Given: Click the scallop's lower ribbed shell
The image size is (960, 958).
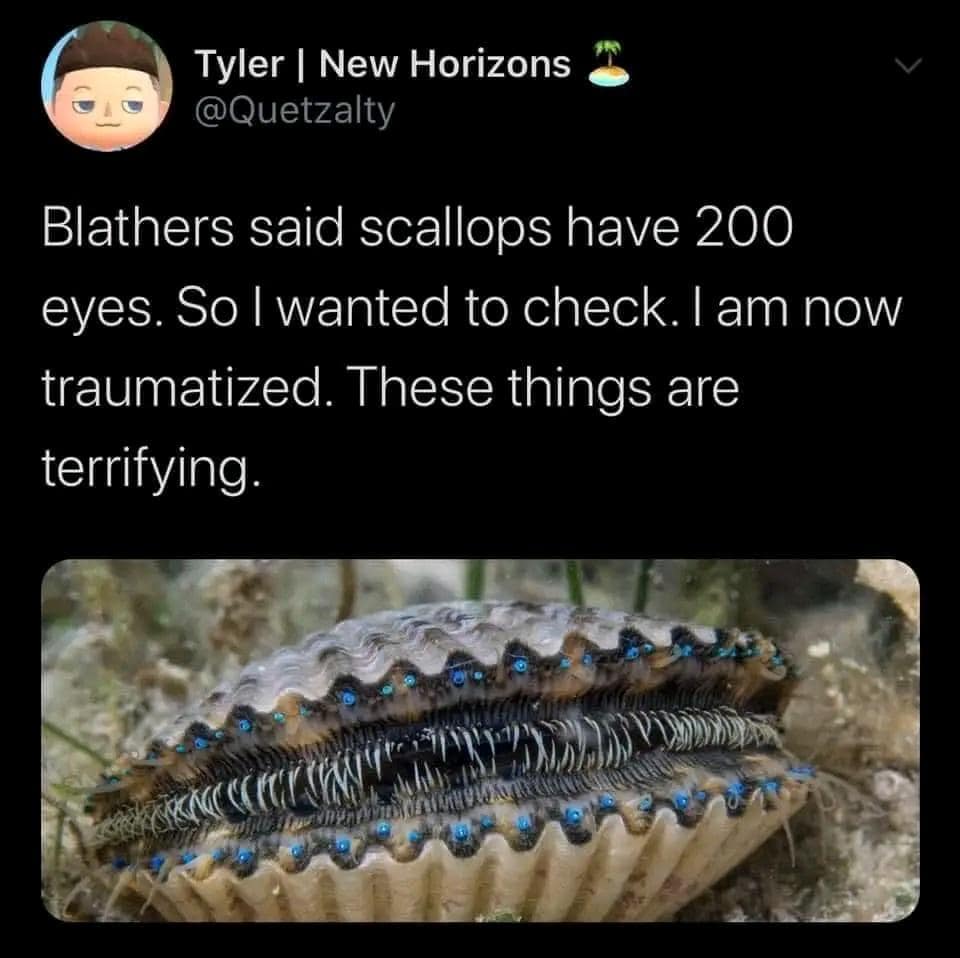Looking at the screenshot, I should pyautogui.click(x=480, y=880).
